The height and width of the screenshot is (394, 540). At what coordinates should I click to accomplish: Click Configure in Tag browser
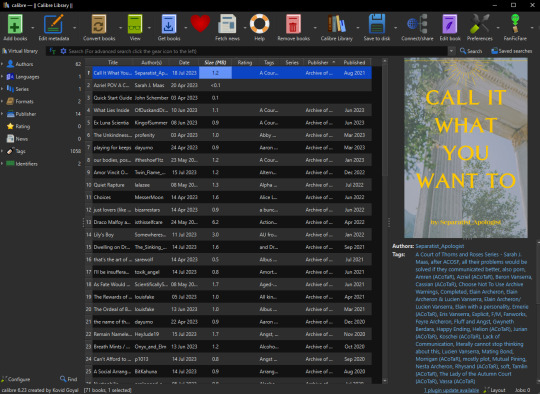[x=16, y=379]
